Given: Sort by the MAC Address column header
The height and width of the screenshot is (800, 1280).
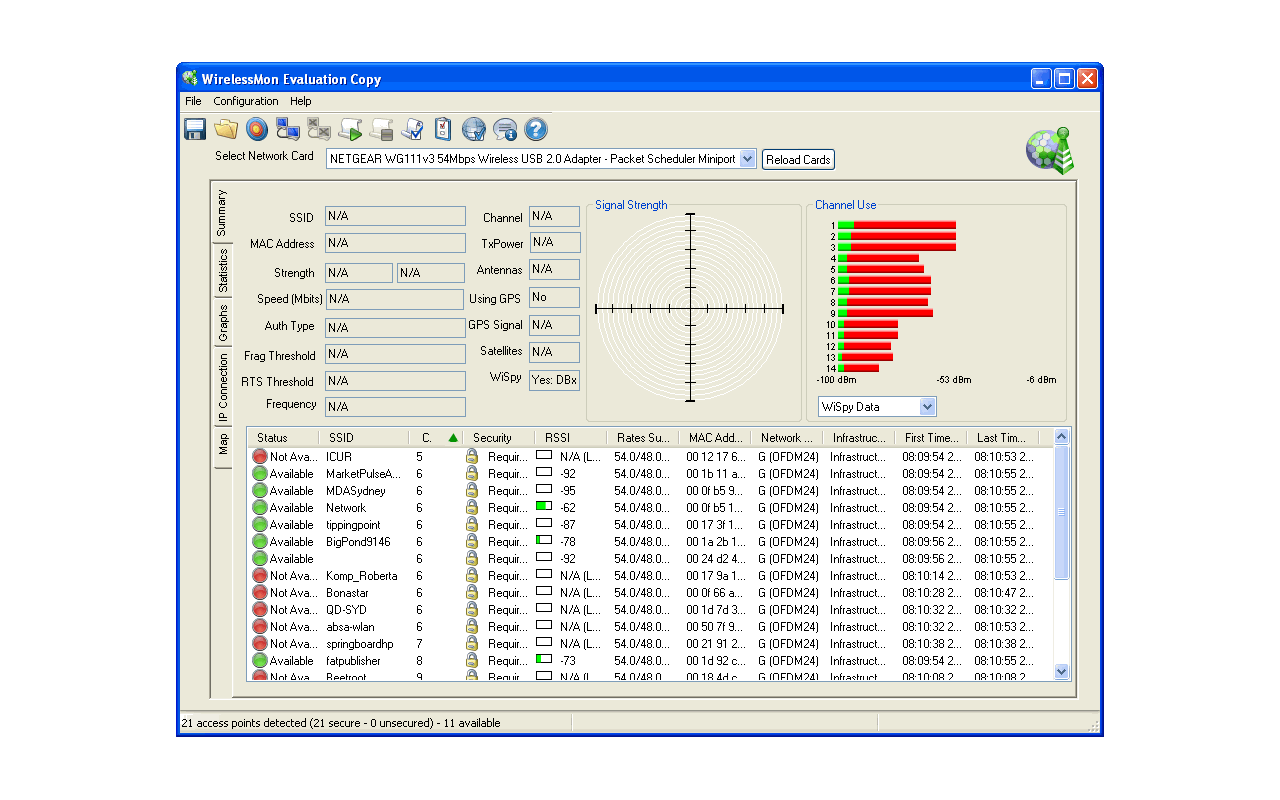Looking at the screenshot, I should coord(715,438).
